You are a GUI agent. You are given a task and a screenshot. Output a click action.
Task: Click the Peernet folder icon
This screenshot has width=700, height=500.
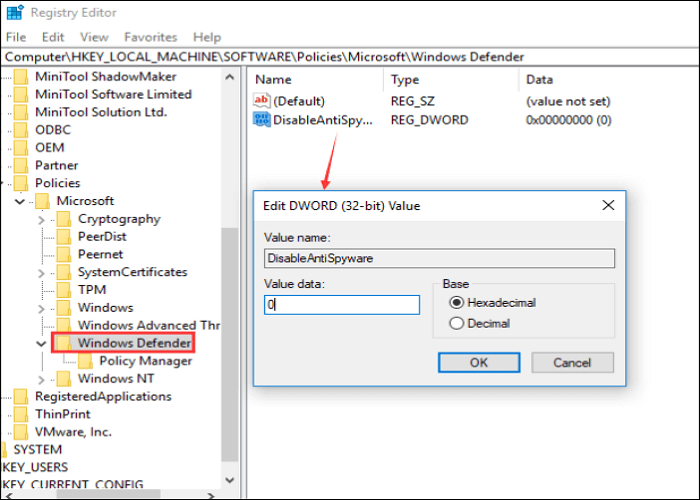coord(63,254)
